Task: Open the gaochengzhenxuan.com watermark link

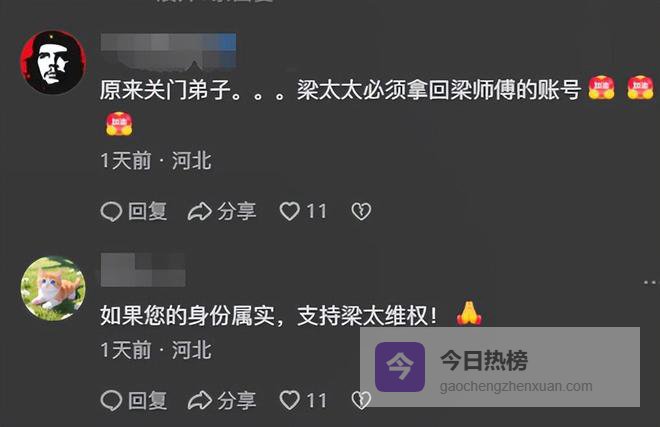Action: [x=516, y=386]
